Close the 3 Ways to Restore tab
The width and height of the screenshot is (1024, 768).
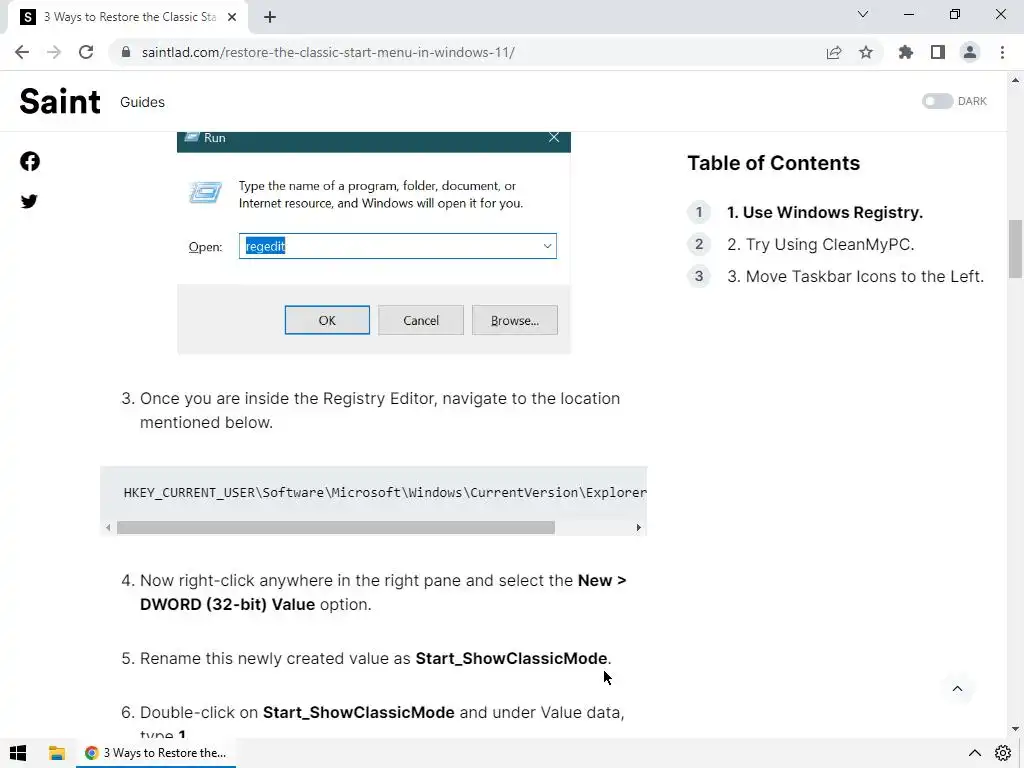point(232,17)
